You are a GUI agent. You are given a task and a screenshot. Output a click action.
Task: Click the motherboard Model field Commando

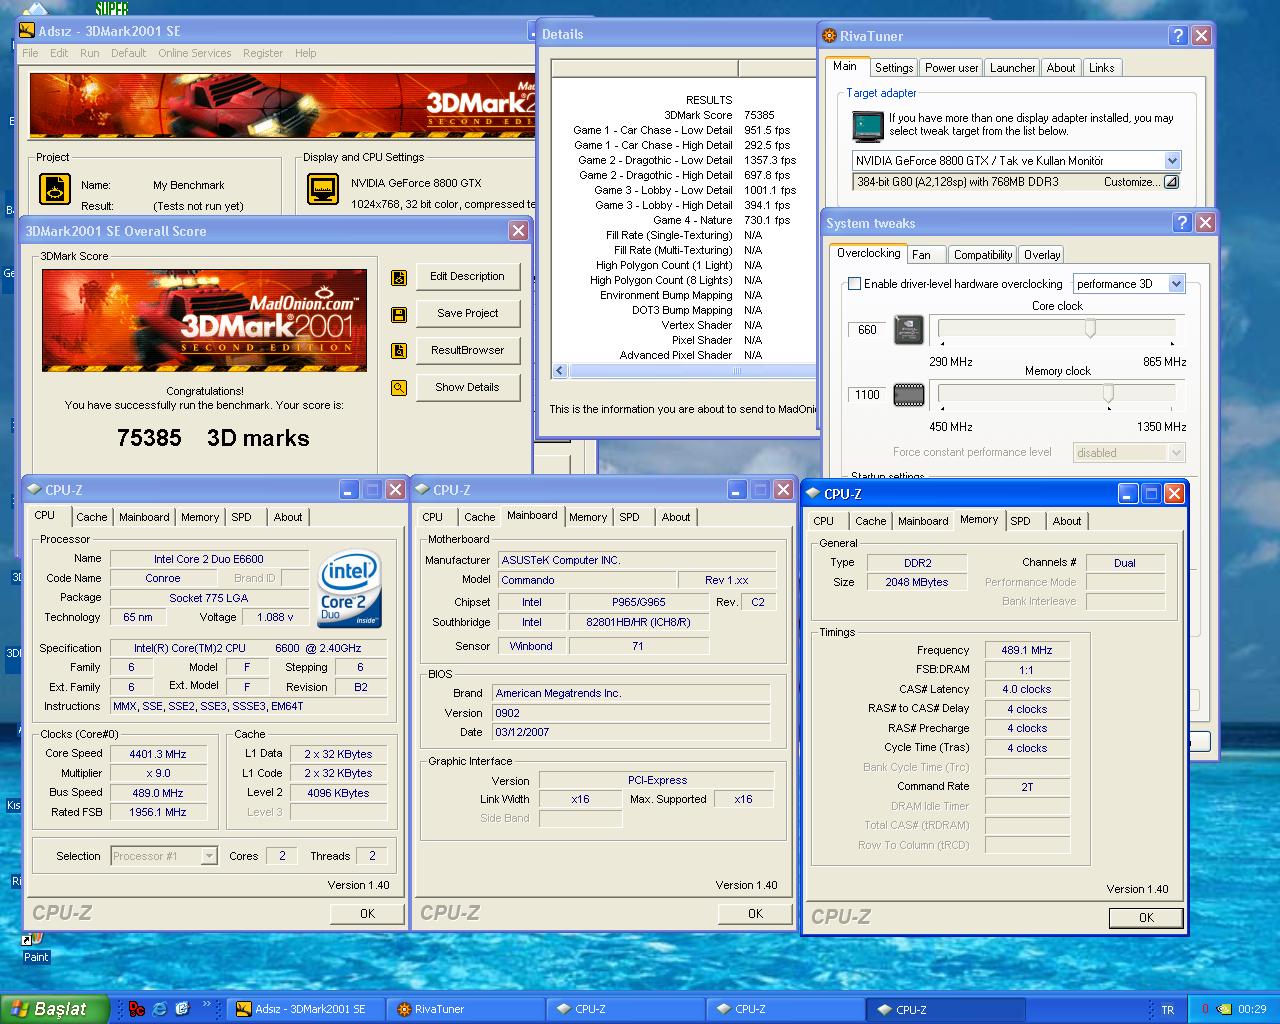(x=587, y=580)
